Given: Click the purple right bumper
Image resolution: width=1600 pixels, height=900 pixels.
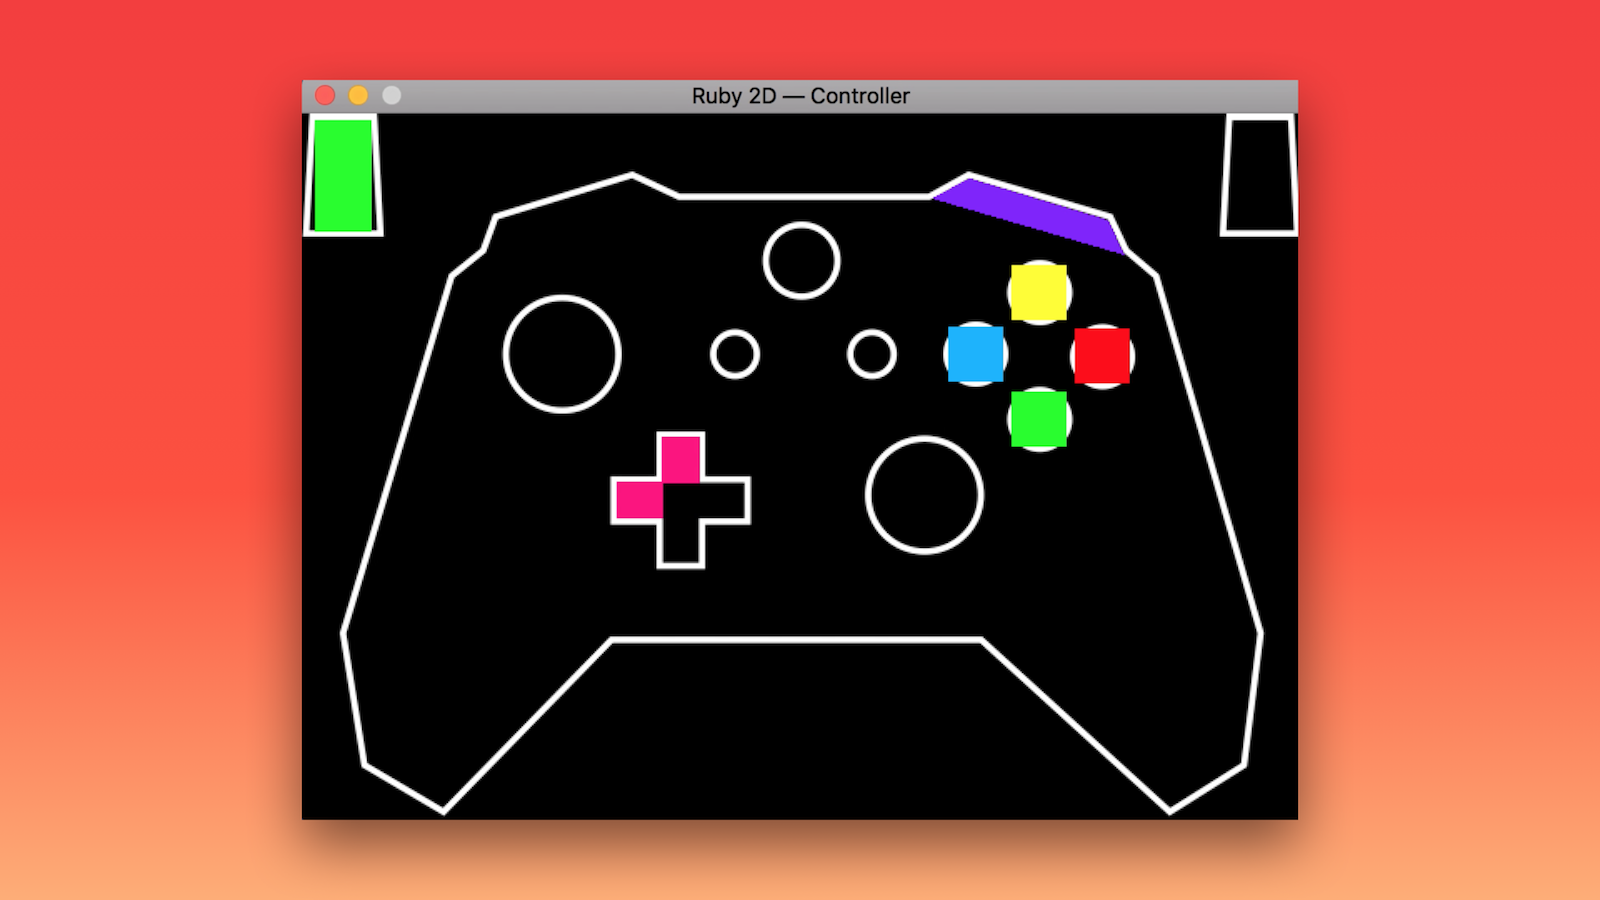Looking at the screenshot, I should (x=1030, y=214).
